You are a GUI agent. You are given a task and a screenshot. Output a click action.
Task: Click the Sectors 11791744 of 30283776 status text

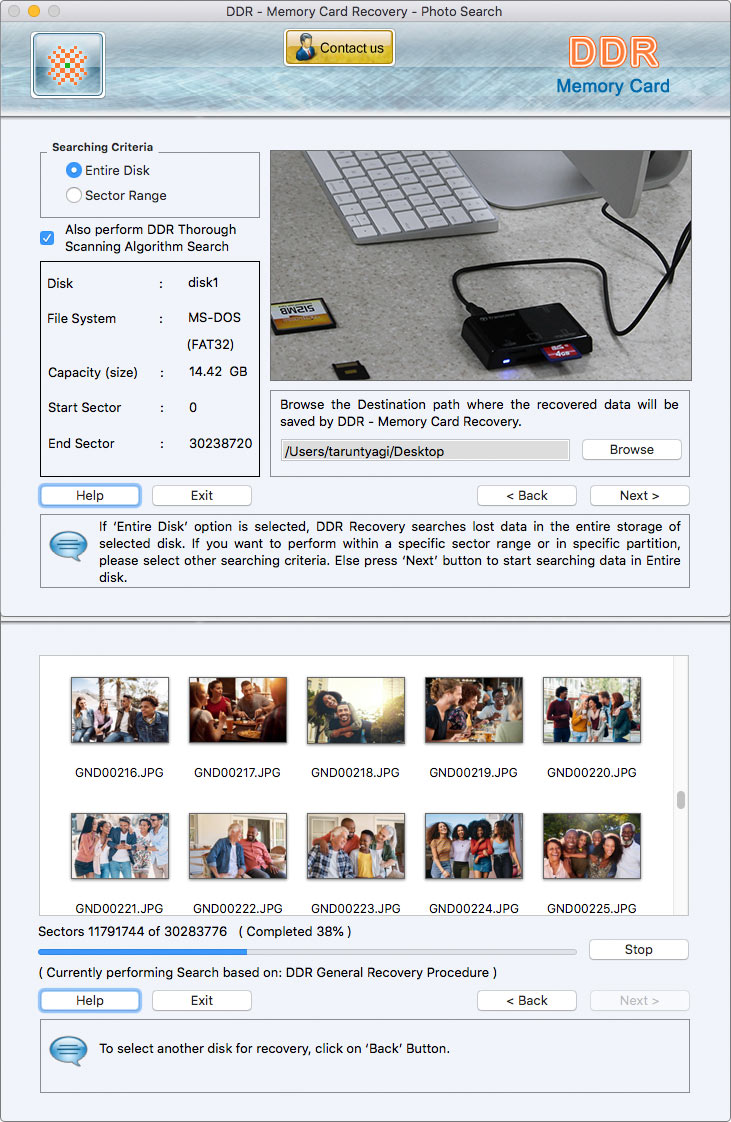(132, 932)
